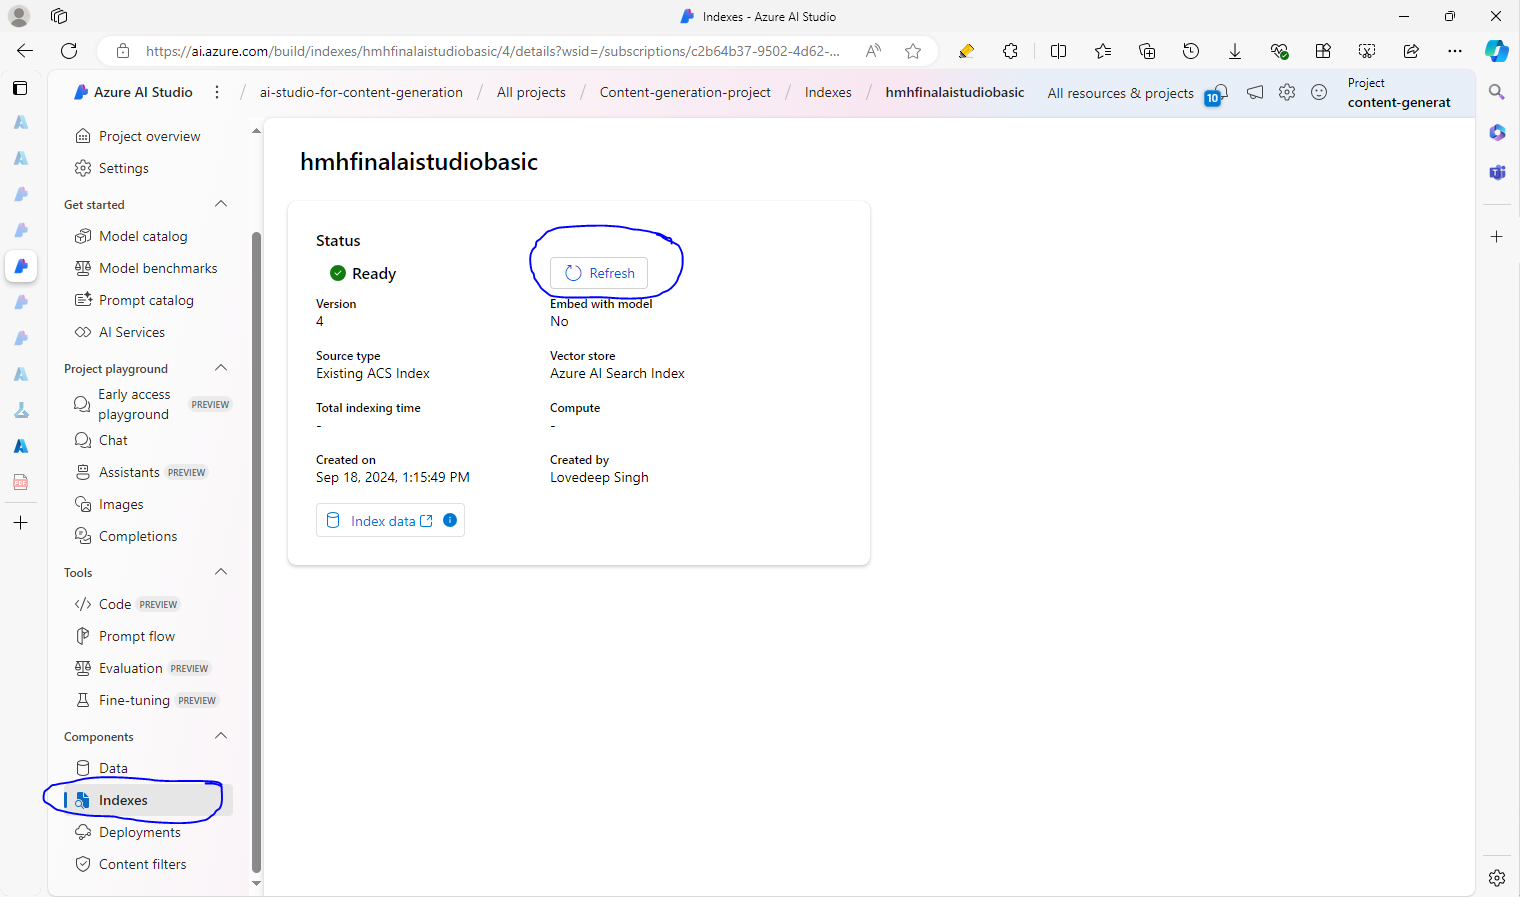The image size is (1520, 897).
Task: Open the Prompt flow tool
Action: coord(136,635)
